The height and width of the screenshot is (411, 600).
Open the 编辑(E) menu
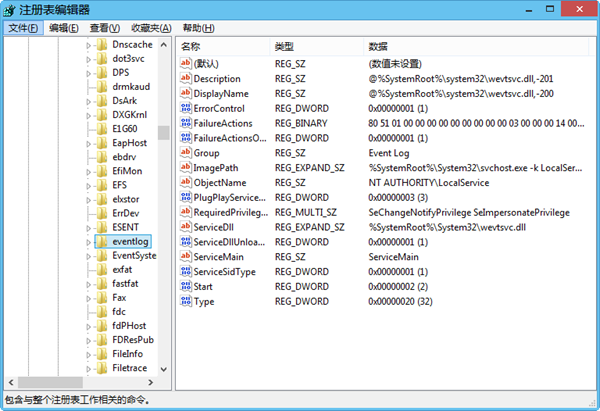coord(64,28)
